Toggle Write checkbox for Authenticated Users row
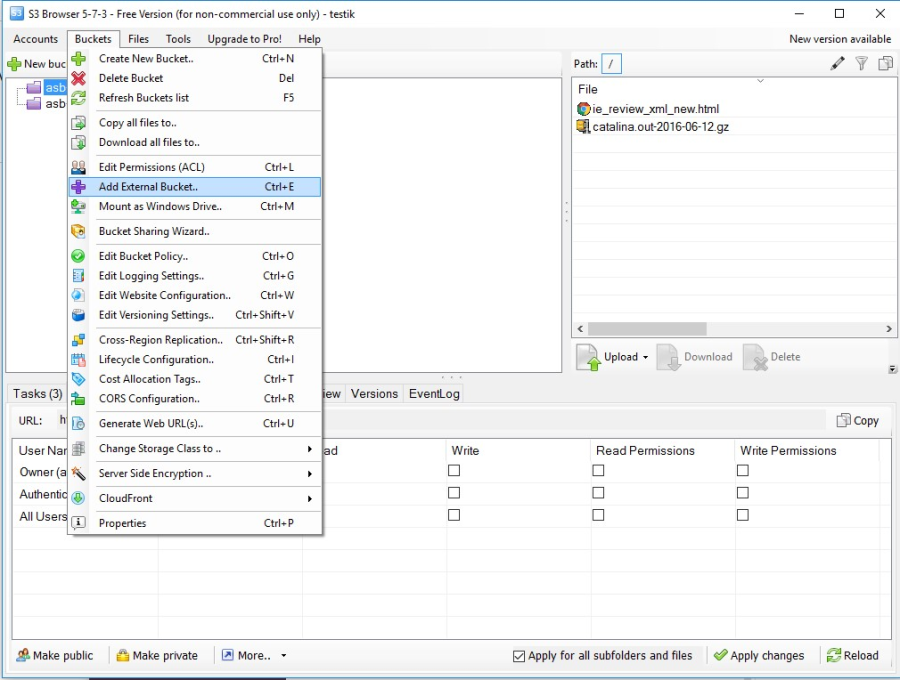Screen dimensions: 900x680 454,493
